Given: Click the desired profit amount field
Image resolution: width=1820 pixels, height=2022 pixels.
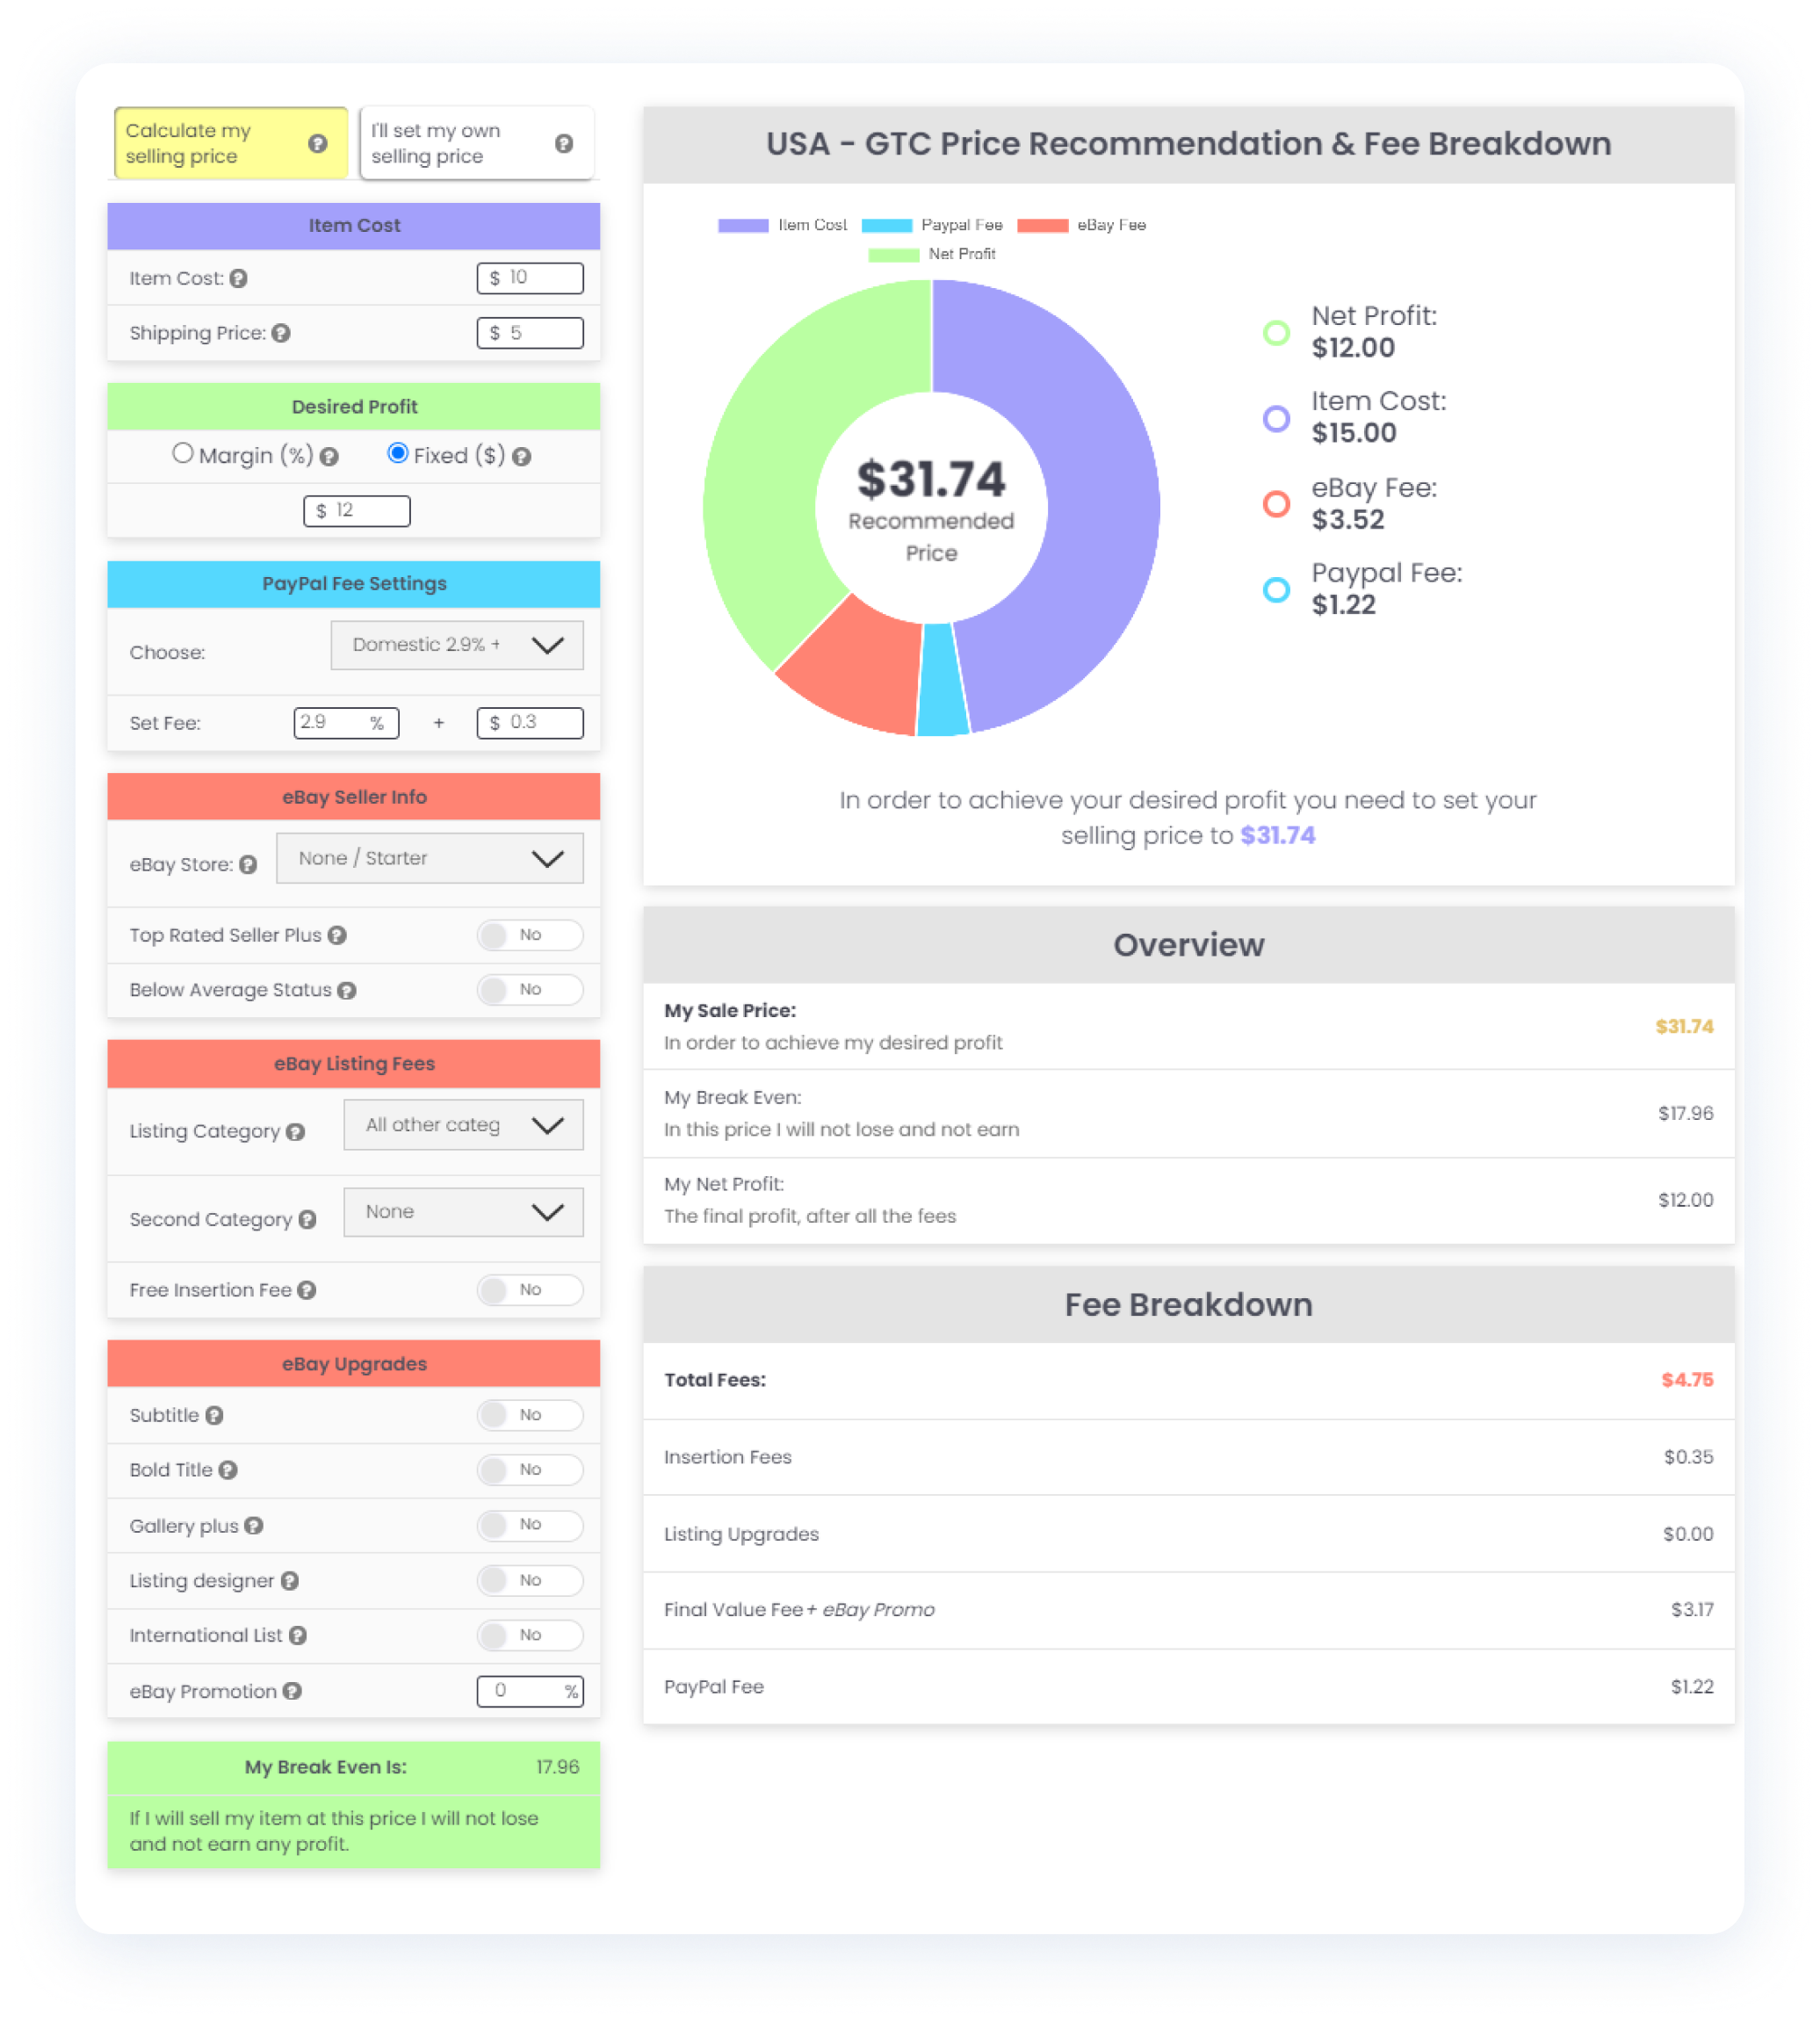Looking at the screenshot, I should (357, 511).
